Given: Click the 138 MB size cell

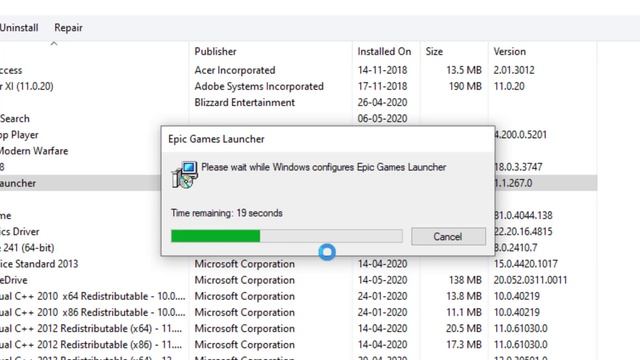Looking at the screenshot, I should (465, 280).
